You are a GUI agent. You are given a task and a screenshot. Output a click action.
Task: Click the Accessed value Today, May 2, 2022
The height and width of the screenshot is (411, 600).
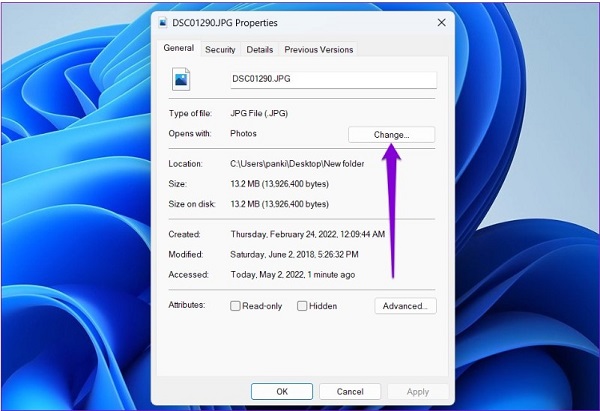pos(293,275)
